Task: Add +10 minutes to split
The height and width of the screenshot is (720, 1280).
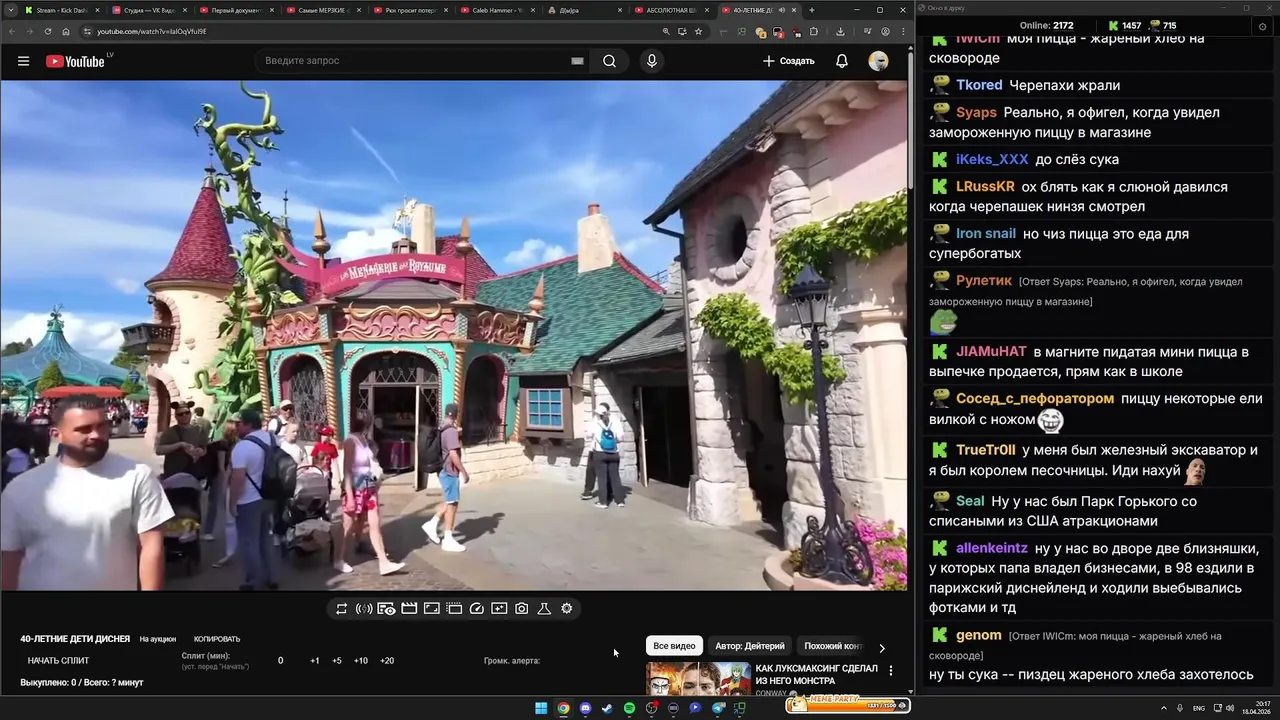Action: (361, 661)
